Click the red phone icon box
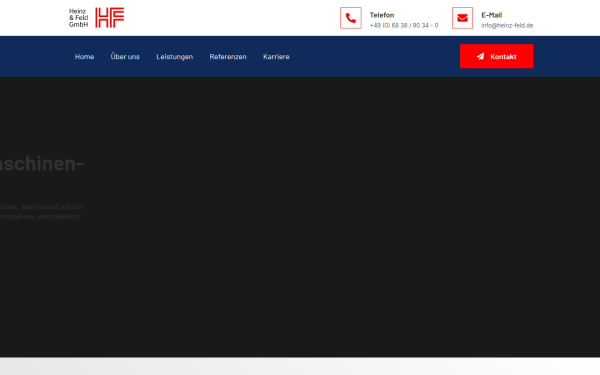This screenshot has width=600, height=375. (351, 18)
